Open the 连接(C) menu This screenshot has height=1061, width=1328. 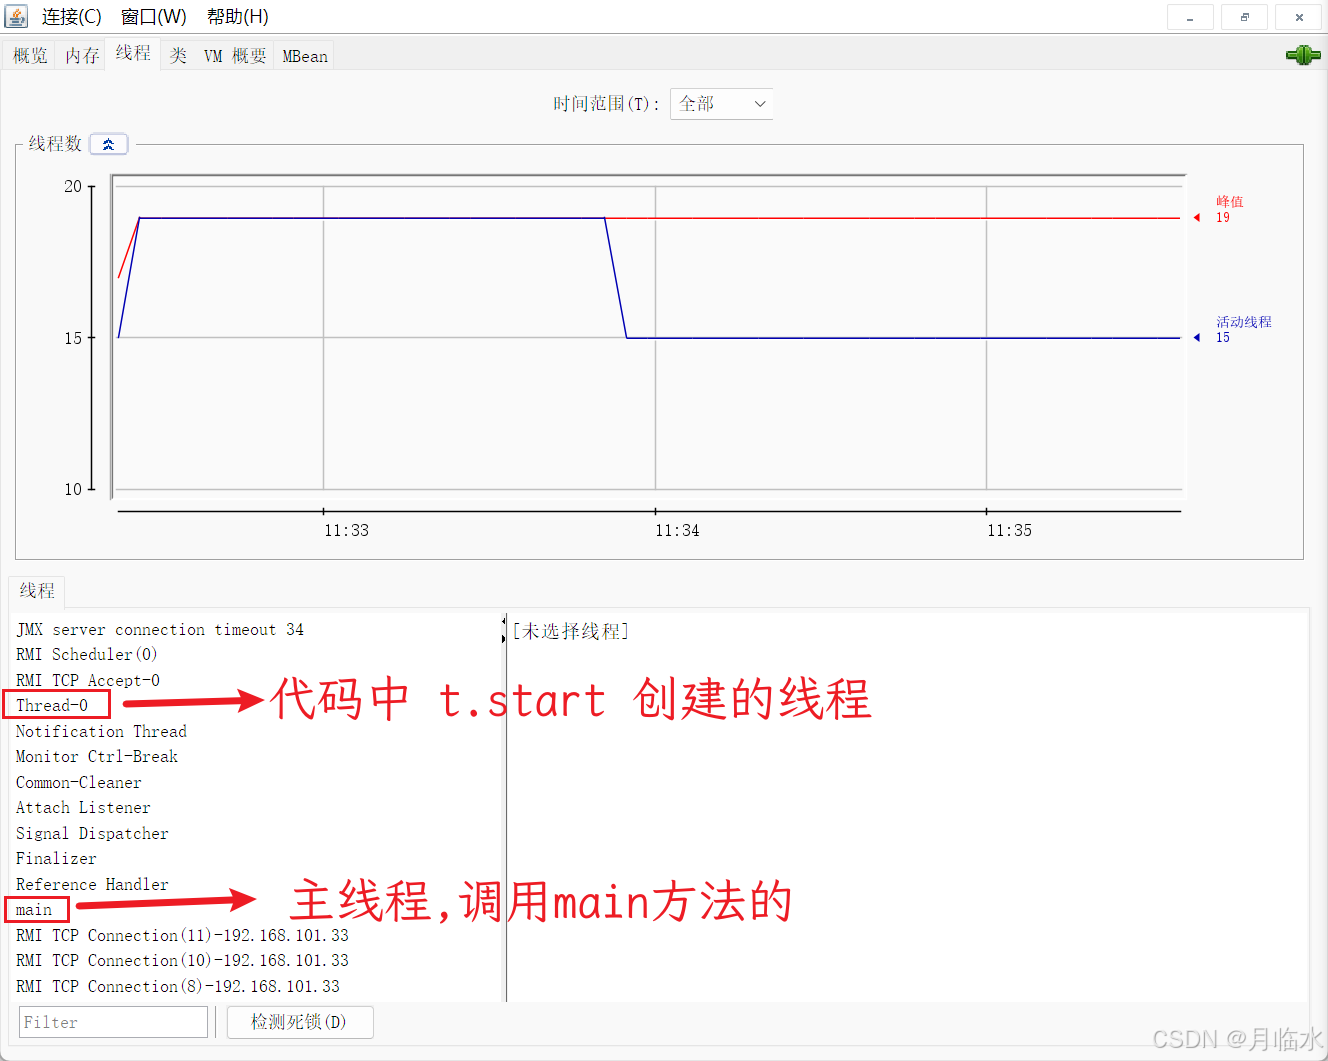(71, 17)
